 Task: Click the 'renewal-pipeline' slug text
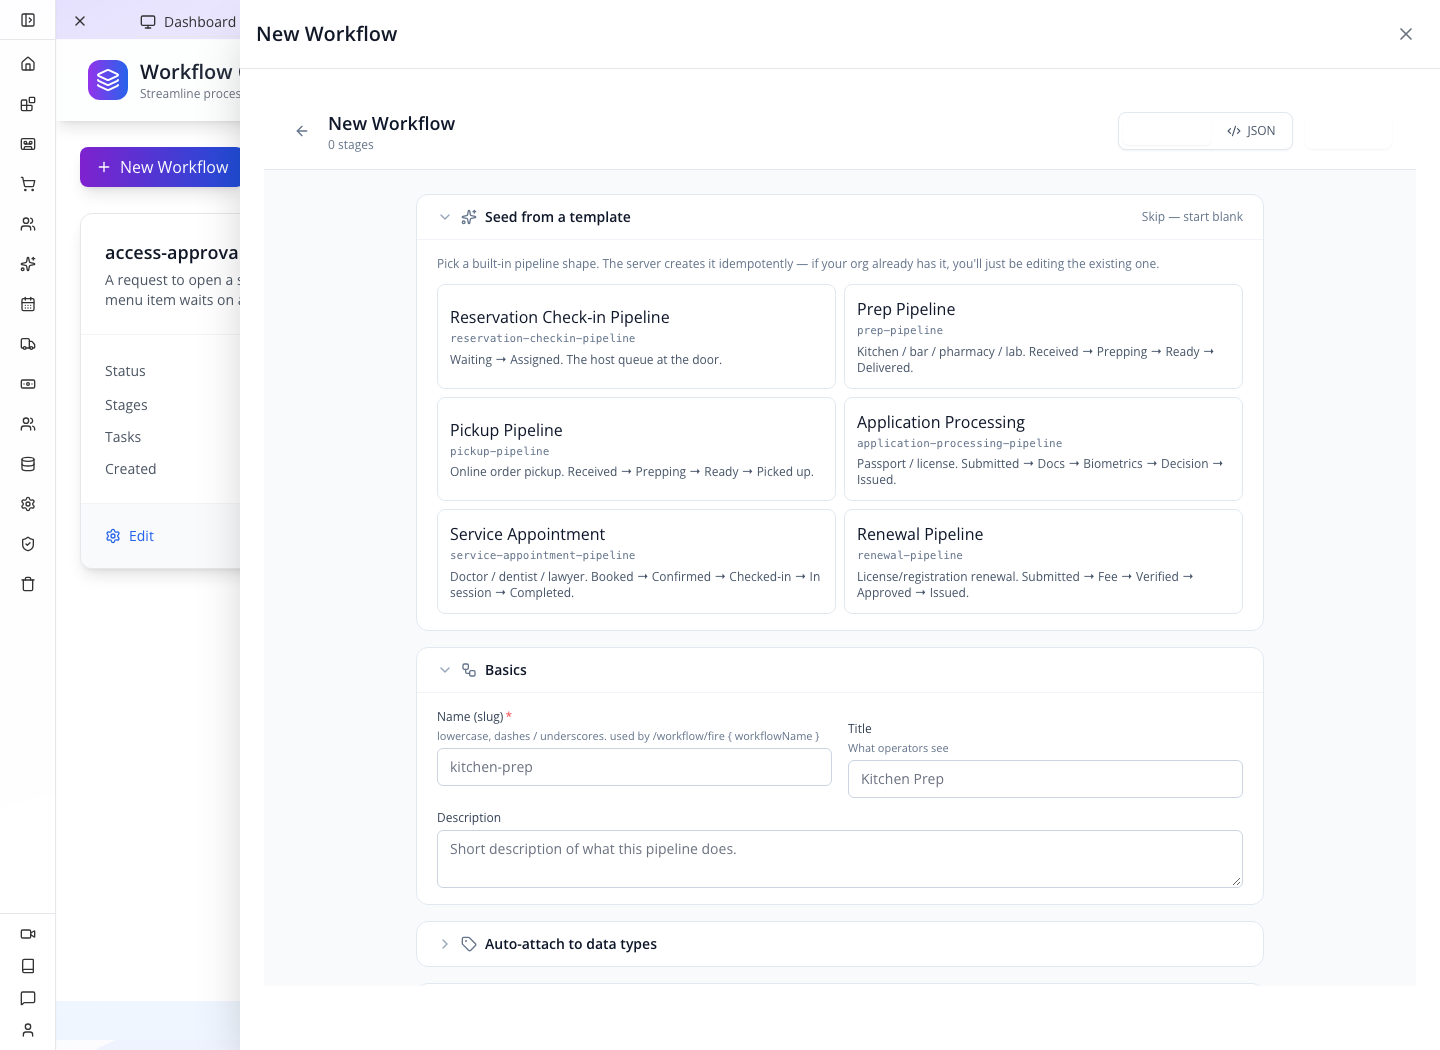pos(910,556)
